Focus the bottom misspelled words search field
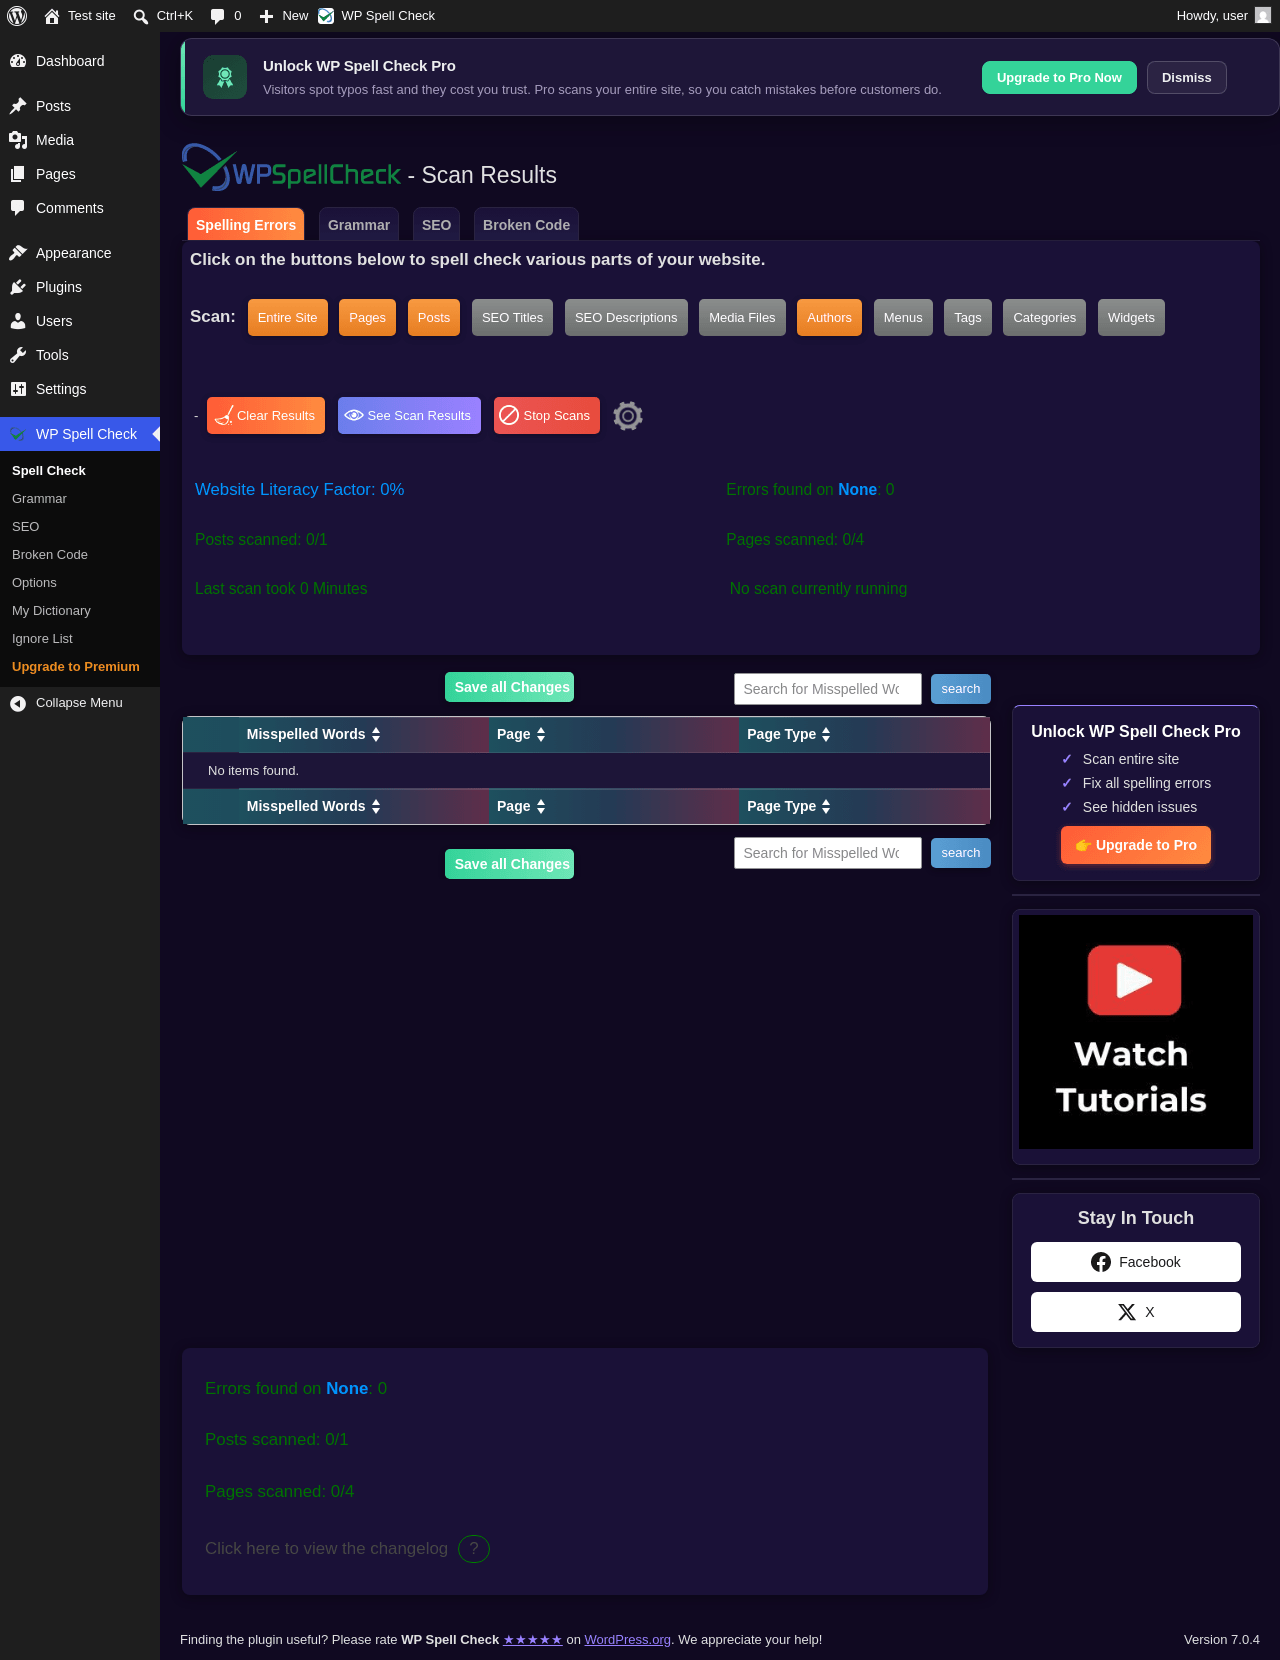The width and height of the screenshot is (1280, 1660). 828,853
